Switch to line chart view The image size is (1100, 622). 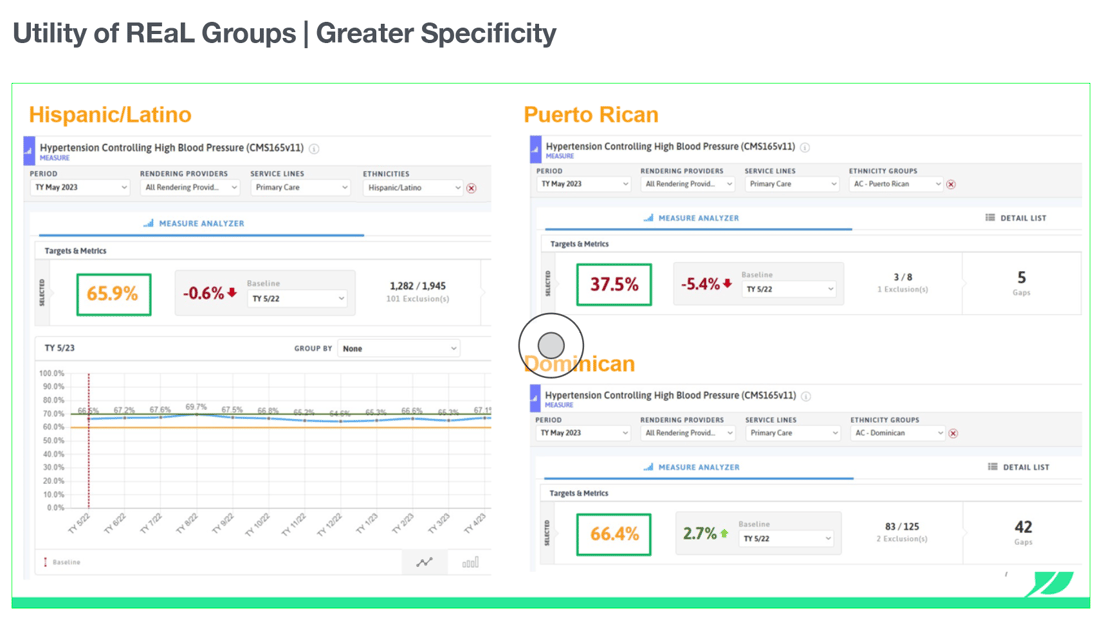(424, 562)
